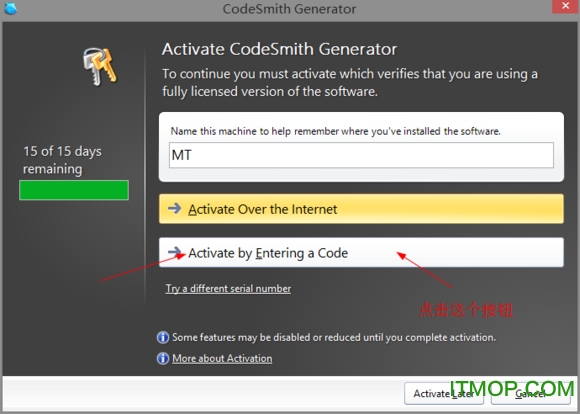Screen dimensions: 580x414
Task: Click the info icon beside 'Some features may be disabled'
Action: [163, 337]
